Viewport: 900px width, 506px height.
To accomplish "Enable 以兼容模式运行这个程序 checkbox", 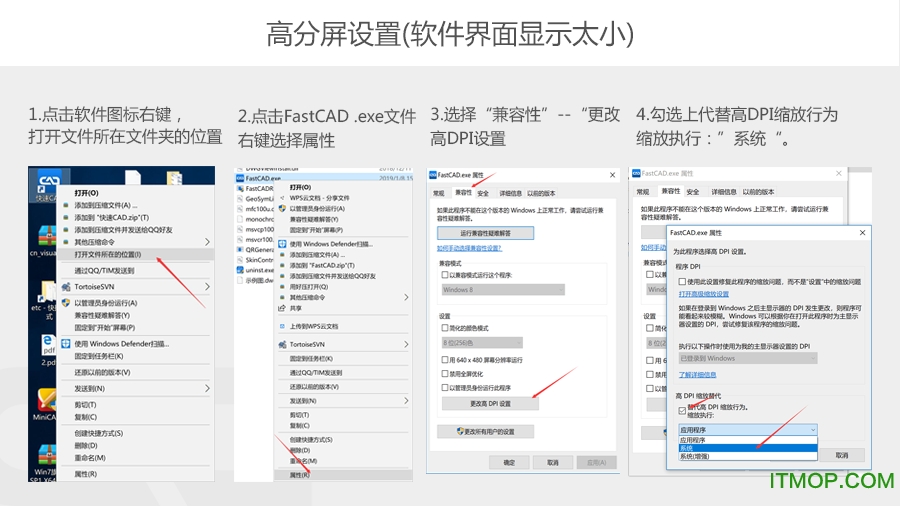I will (x=445, y=275).
